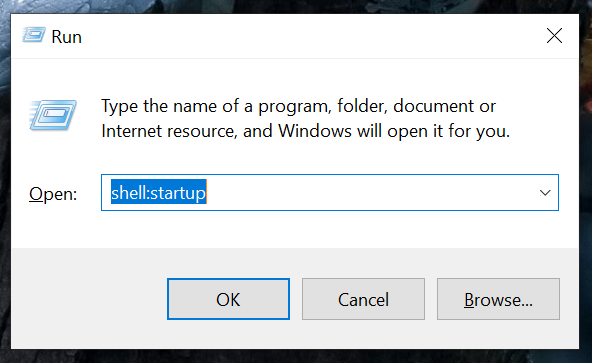Click the word document in the description
This screenshot has height=363, width=592.
433,106
